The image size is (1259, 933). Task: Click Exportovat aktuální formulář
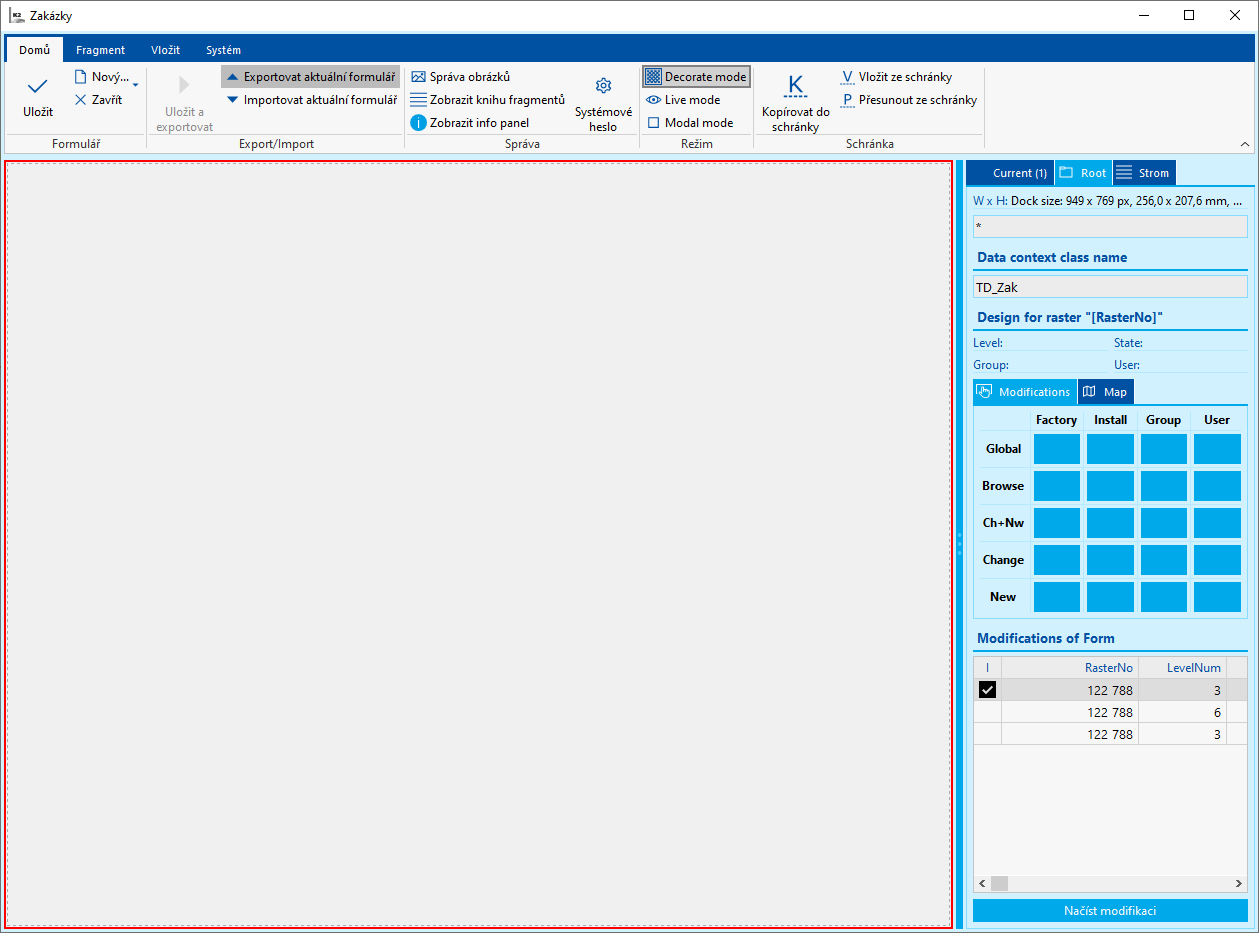310,77
